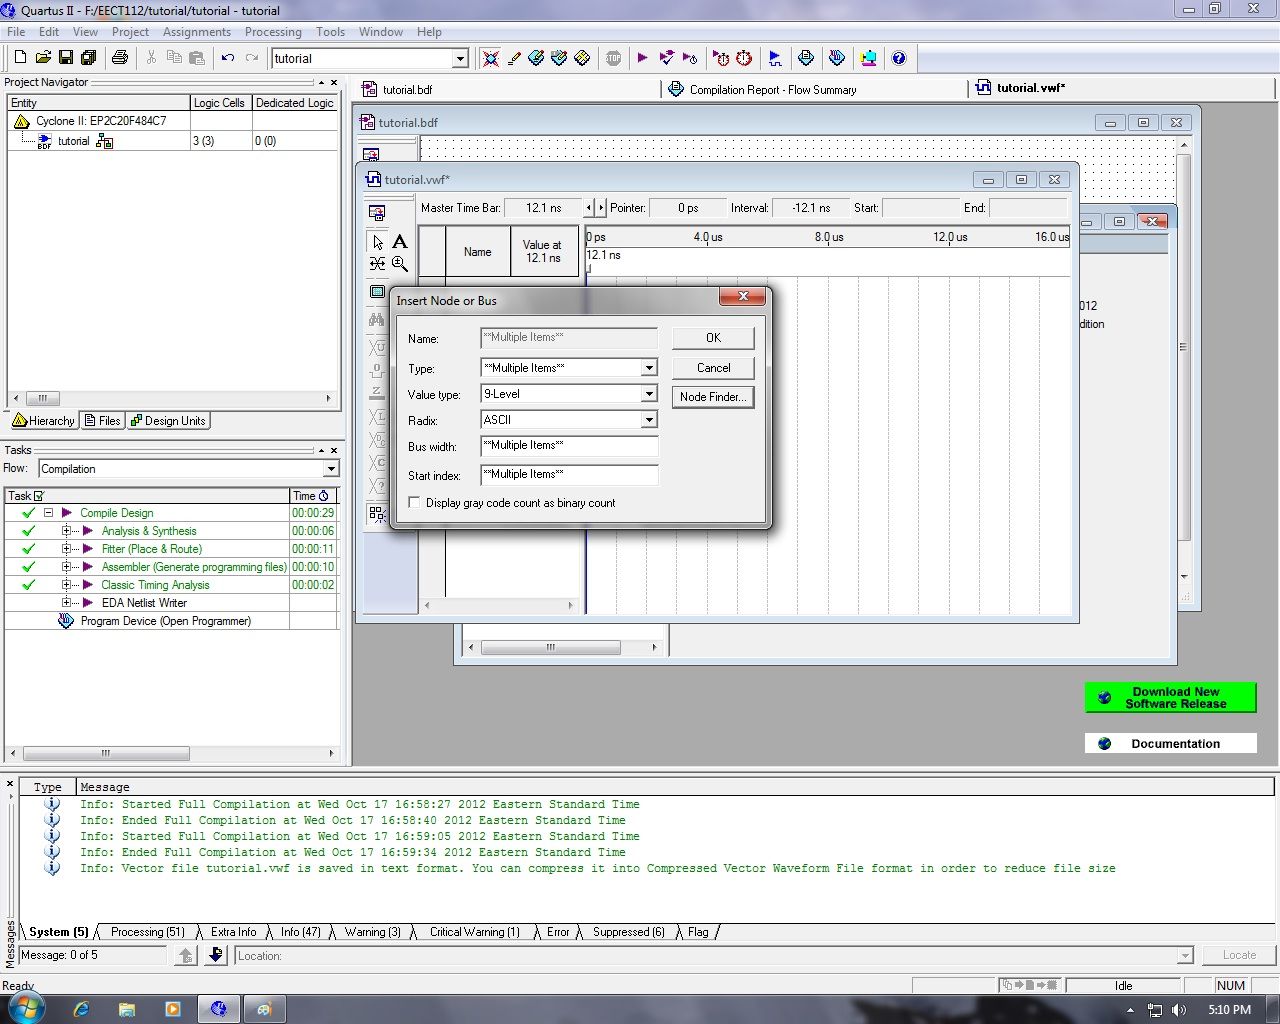Open the Programmer toolbar icon
This screenshot has height=1024, width=1280.
point(868,58)
